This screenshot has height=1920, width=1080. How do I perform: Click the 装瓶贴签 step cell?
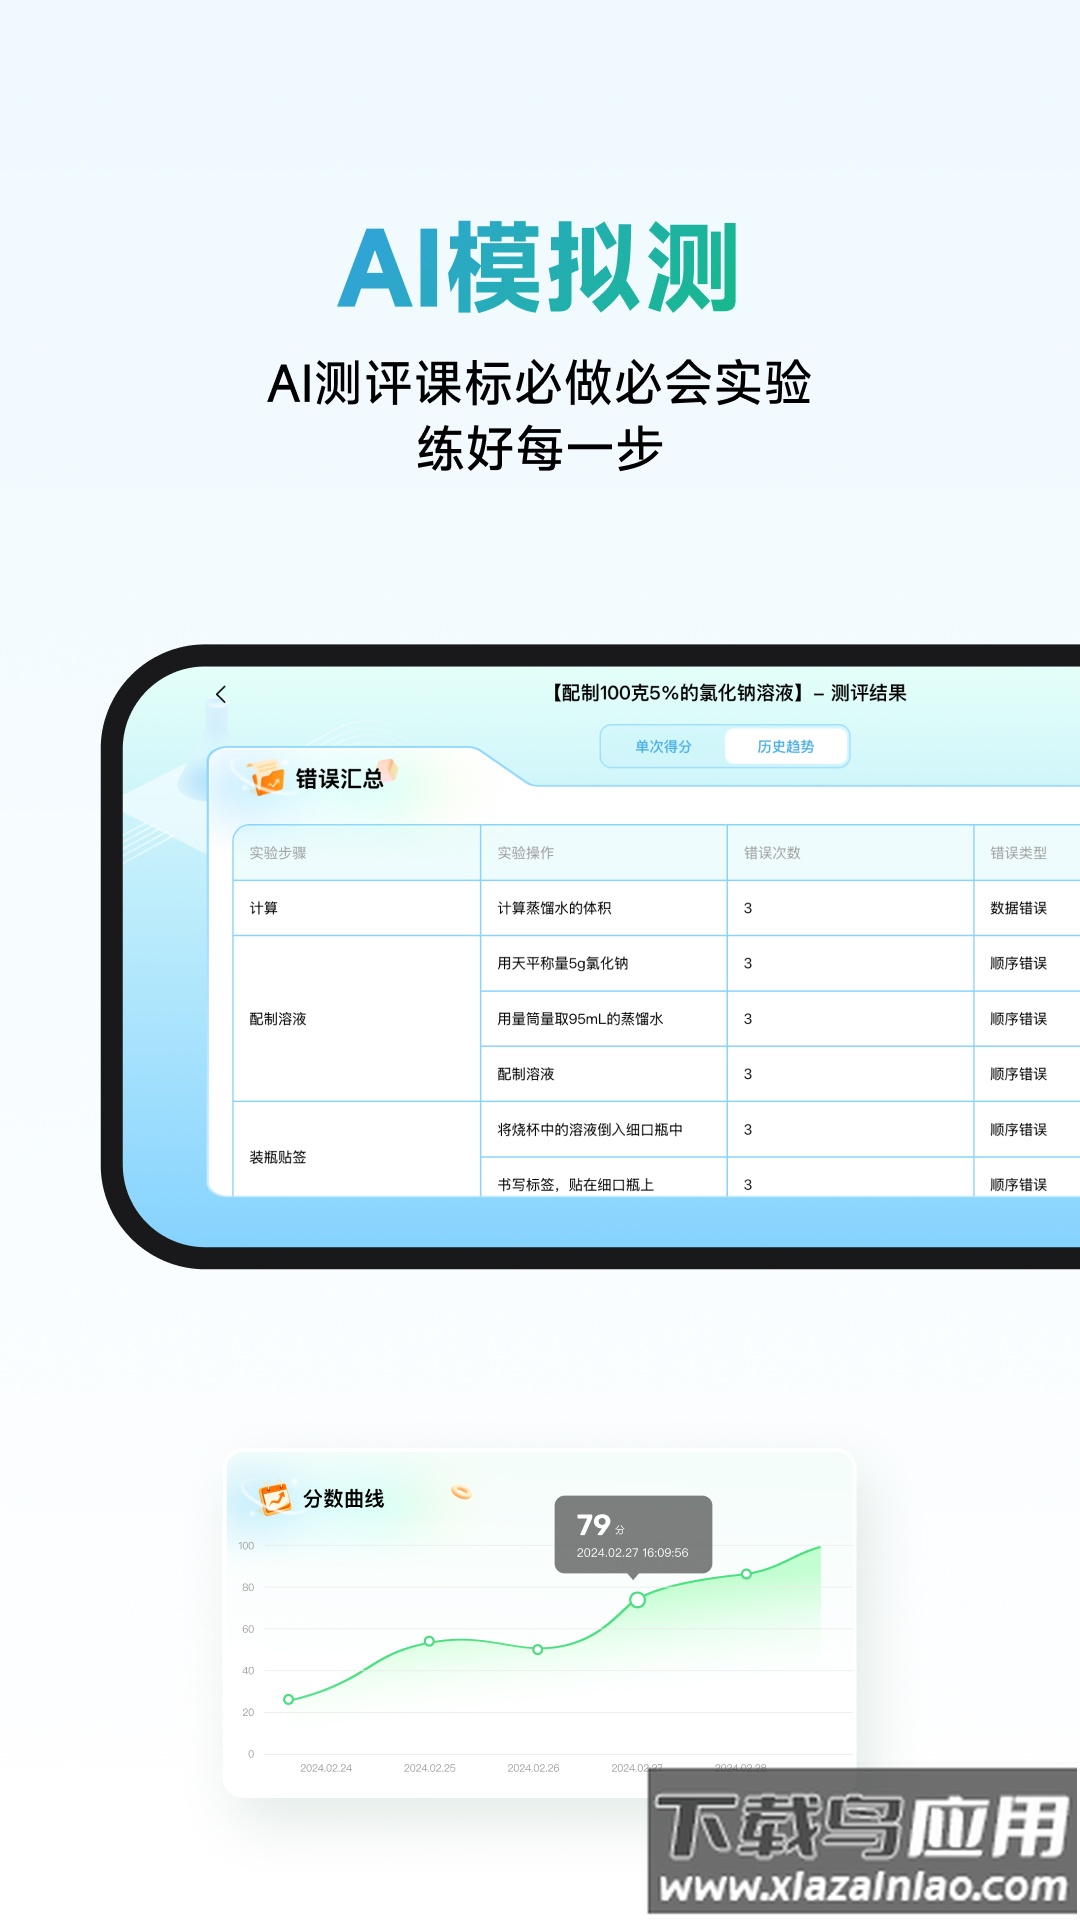point(278,1157)
